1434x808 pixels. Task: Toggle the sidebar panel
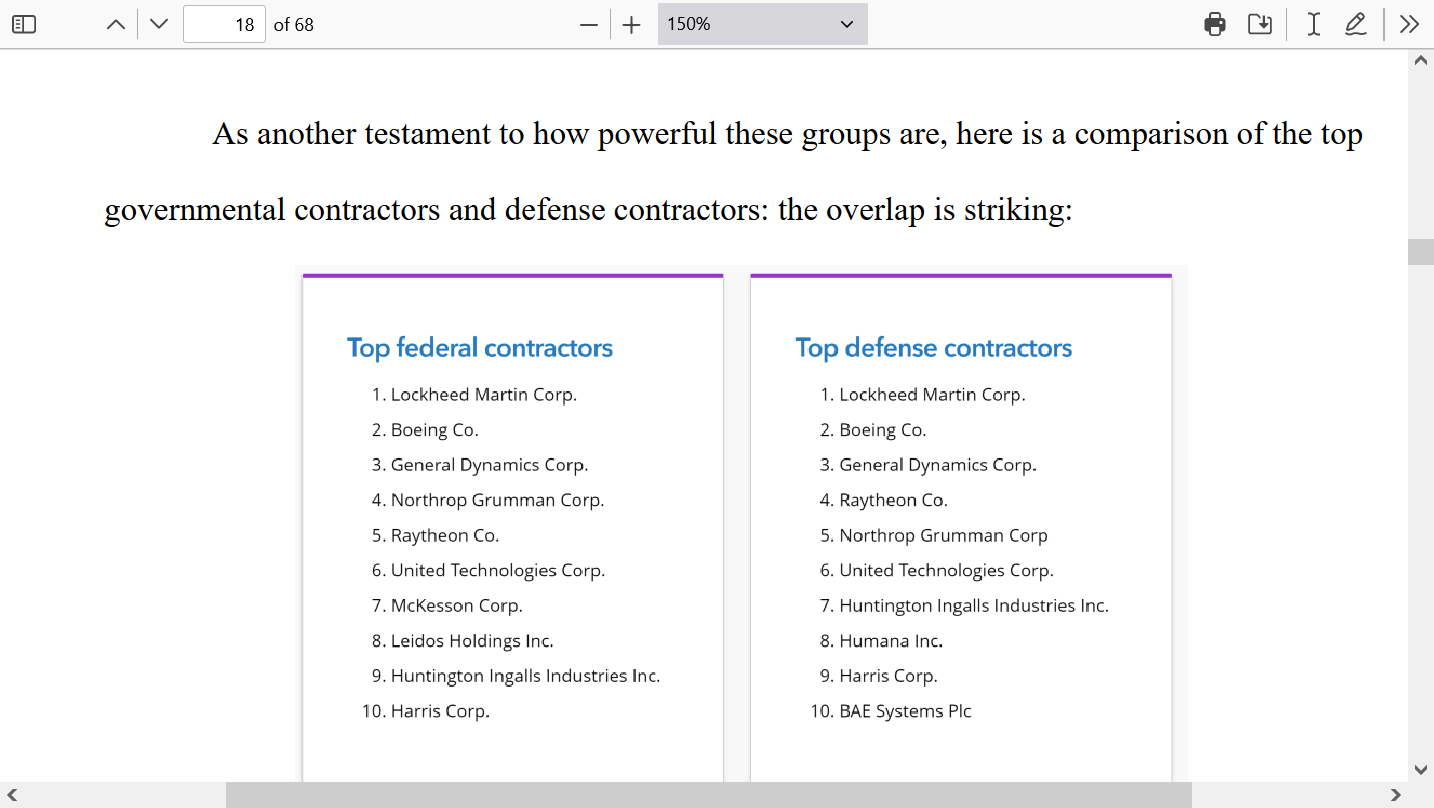point(24,24)
